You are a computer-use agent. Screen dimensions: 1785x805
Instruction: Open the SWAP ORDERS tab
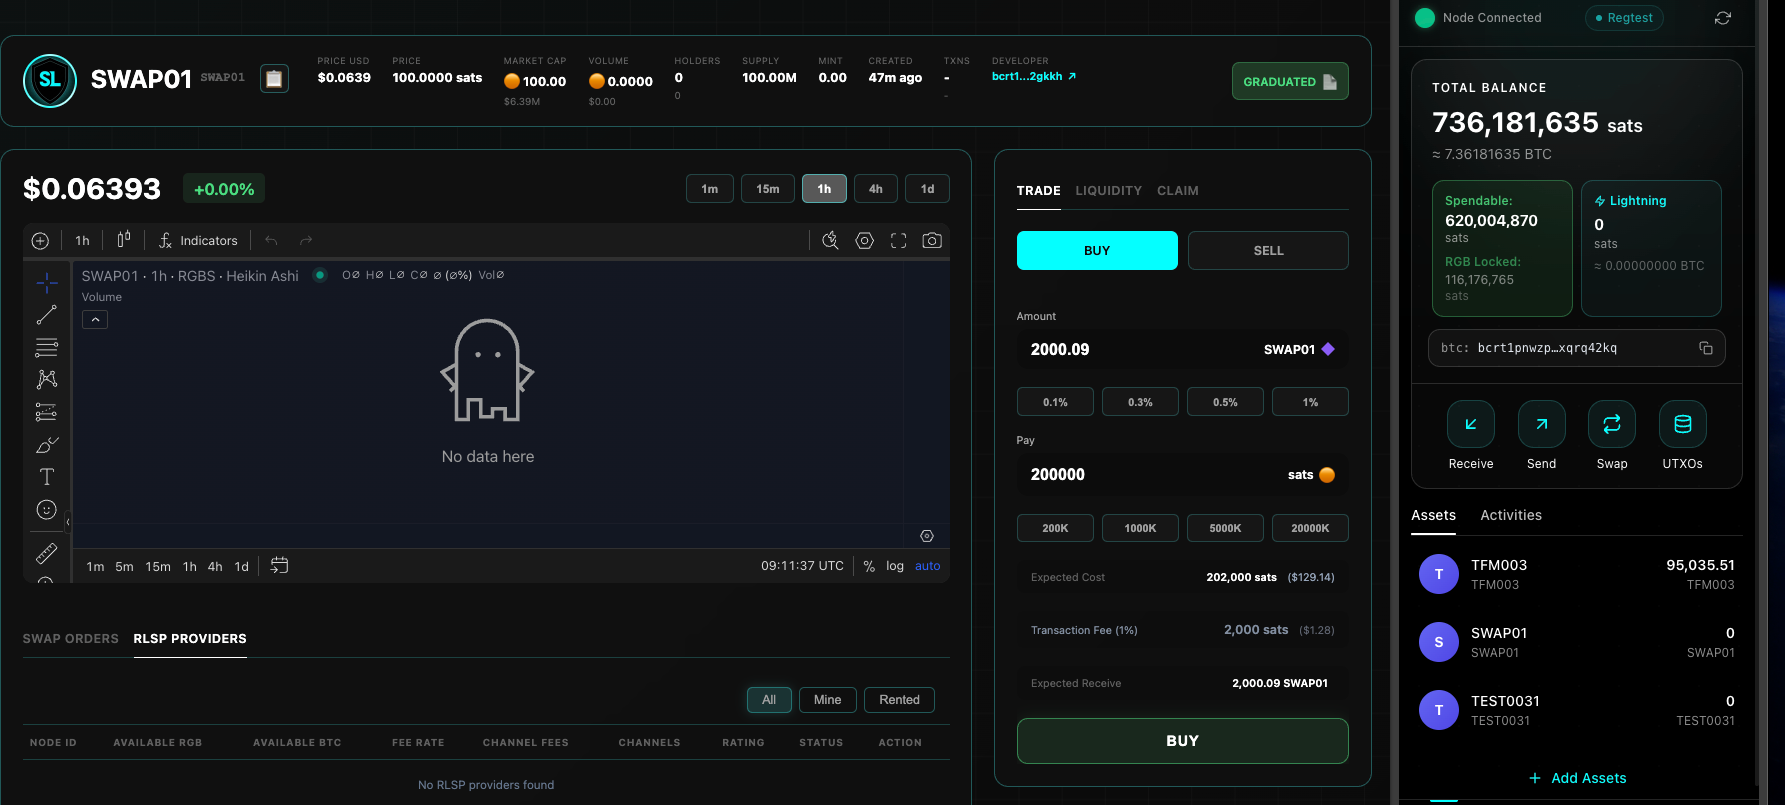(x=71, y=638)
